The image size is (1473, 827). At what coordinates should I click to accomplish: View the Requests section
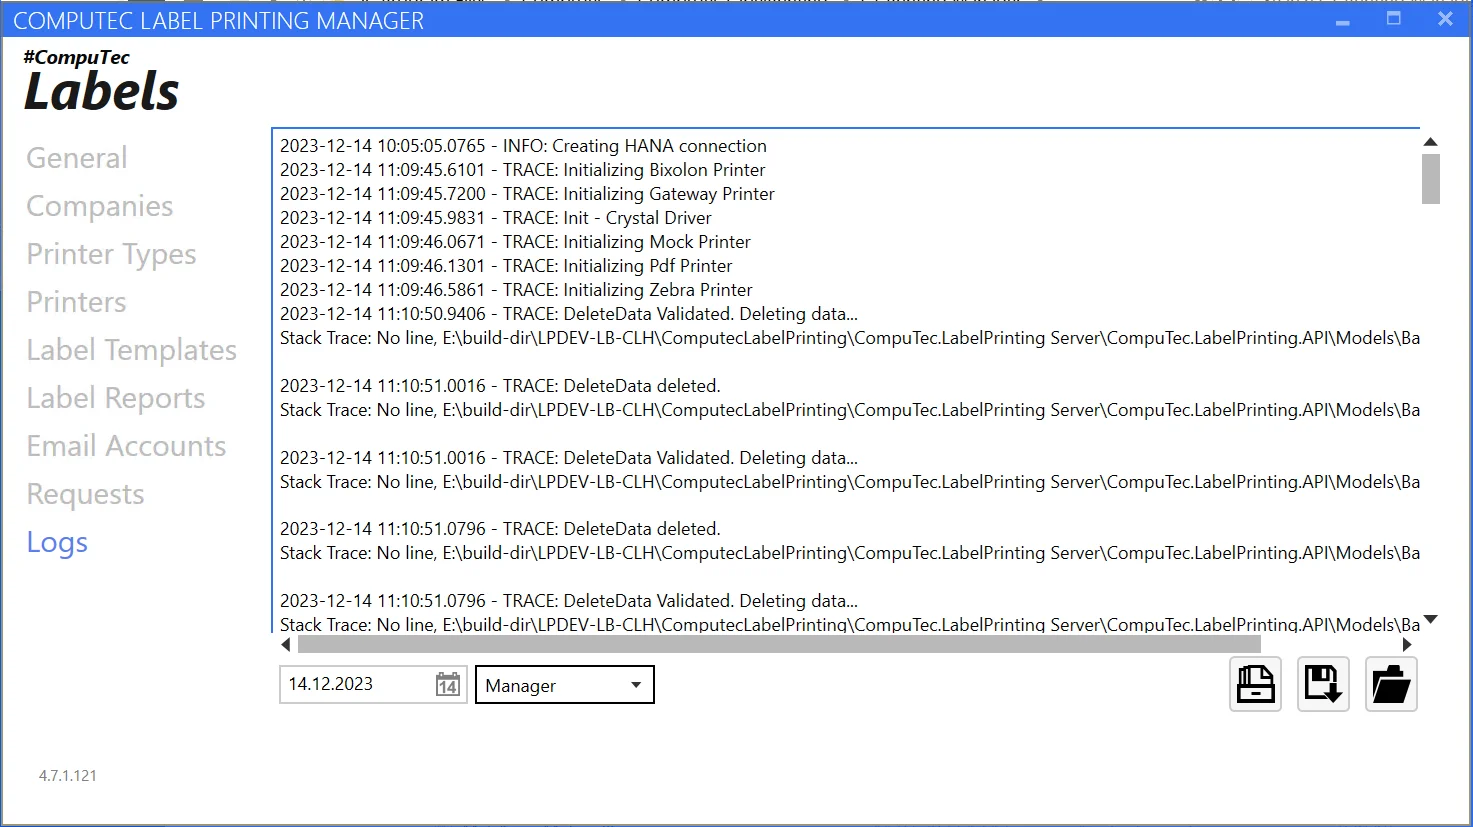(86, 494)
